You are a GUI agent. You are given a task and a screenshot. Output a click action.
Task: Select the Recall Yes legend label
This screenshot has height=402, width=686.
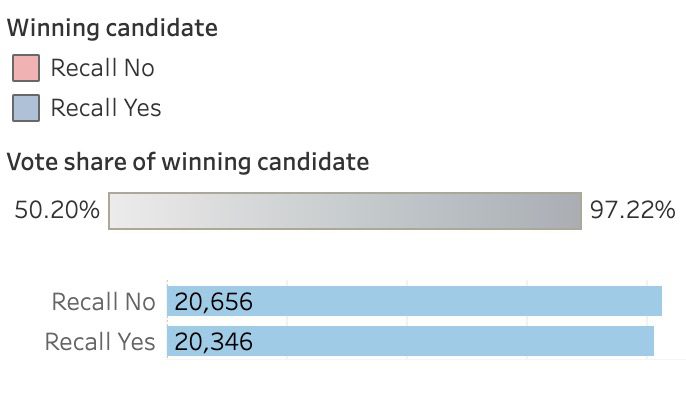(x=106, y=108)
